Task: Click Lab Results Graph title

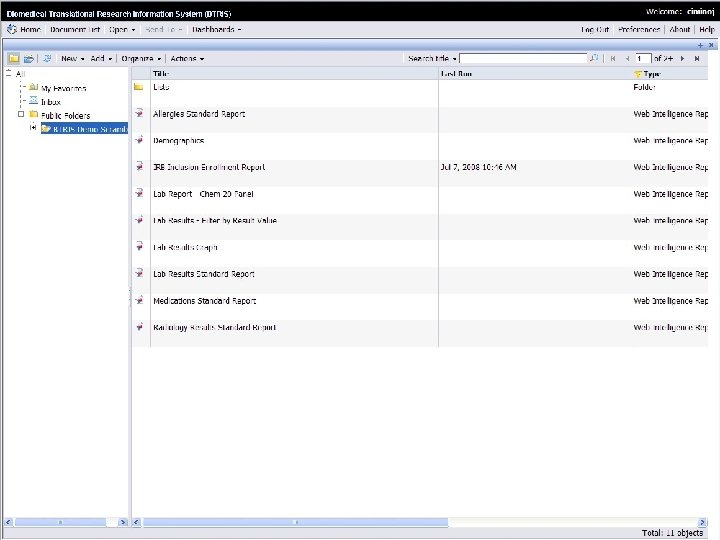Action: [x=185, y=247]
